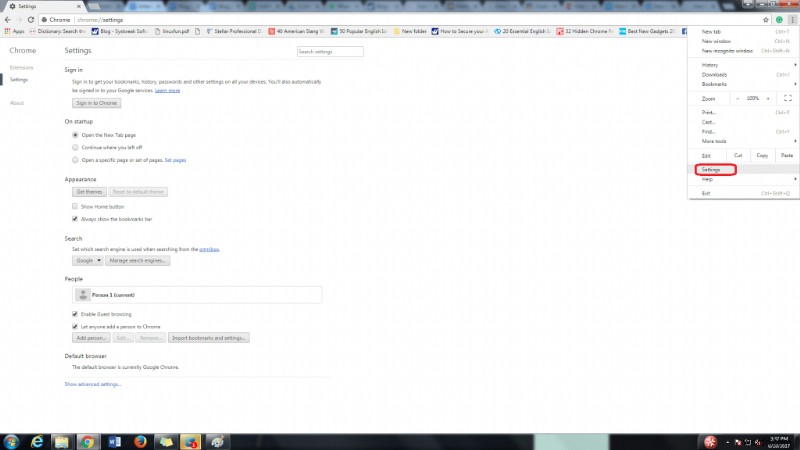Expand the Bookmarks submenu

744,84
